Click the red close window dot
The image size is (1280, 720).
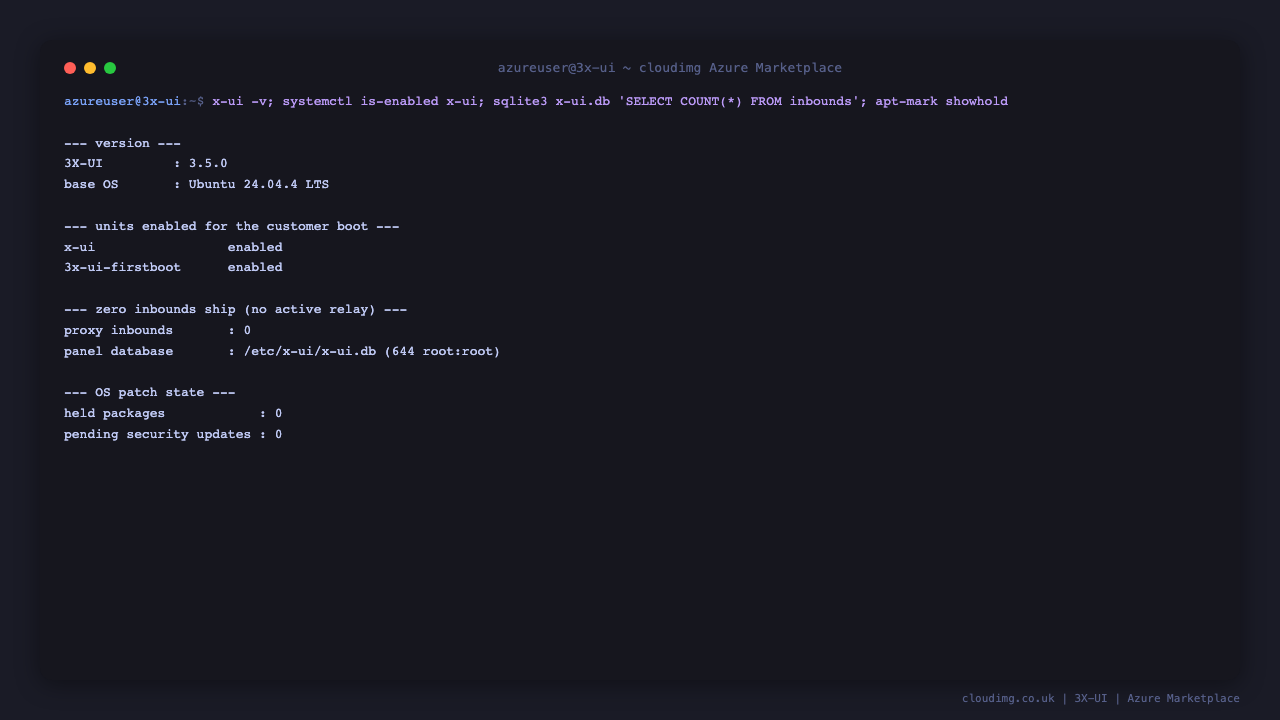[x=70, y=68]
